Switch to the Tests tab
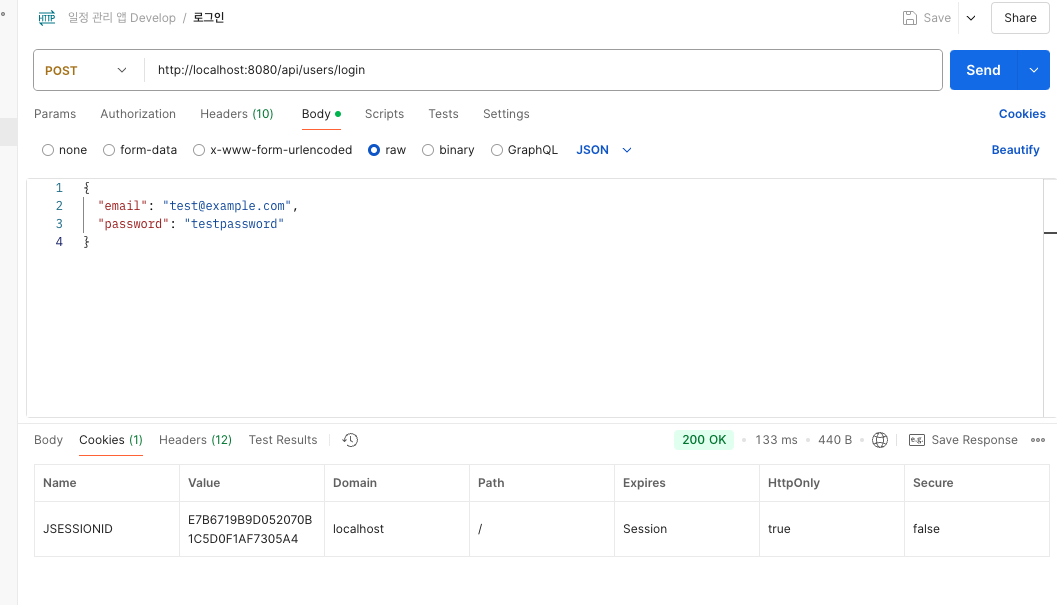This screenshot has width=1057, height=605. pos(444,114)
